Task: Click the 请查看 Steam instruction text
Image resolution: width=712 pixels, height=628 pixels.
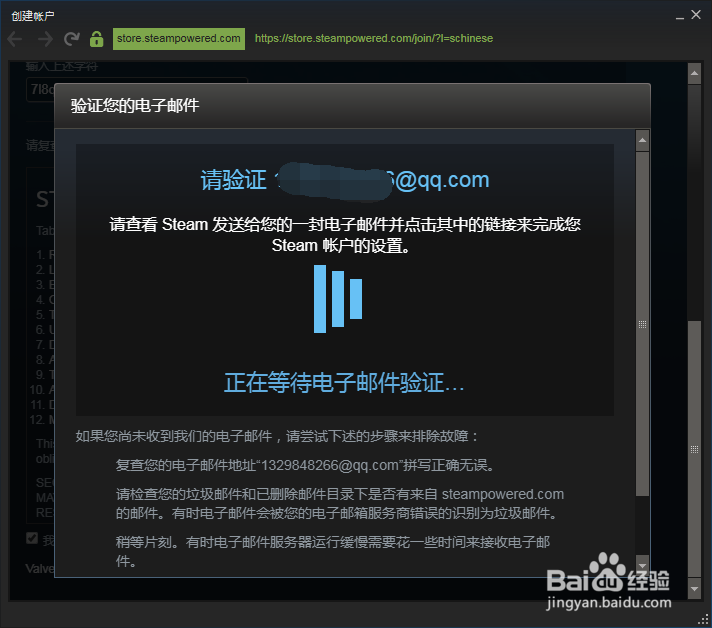Action: click(x=345, y=235)
